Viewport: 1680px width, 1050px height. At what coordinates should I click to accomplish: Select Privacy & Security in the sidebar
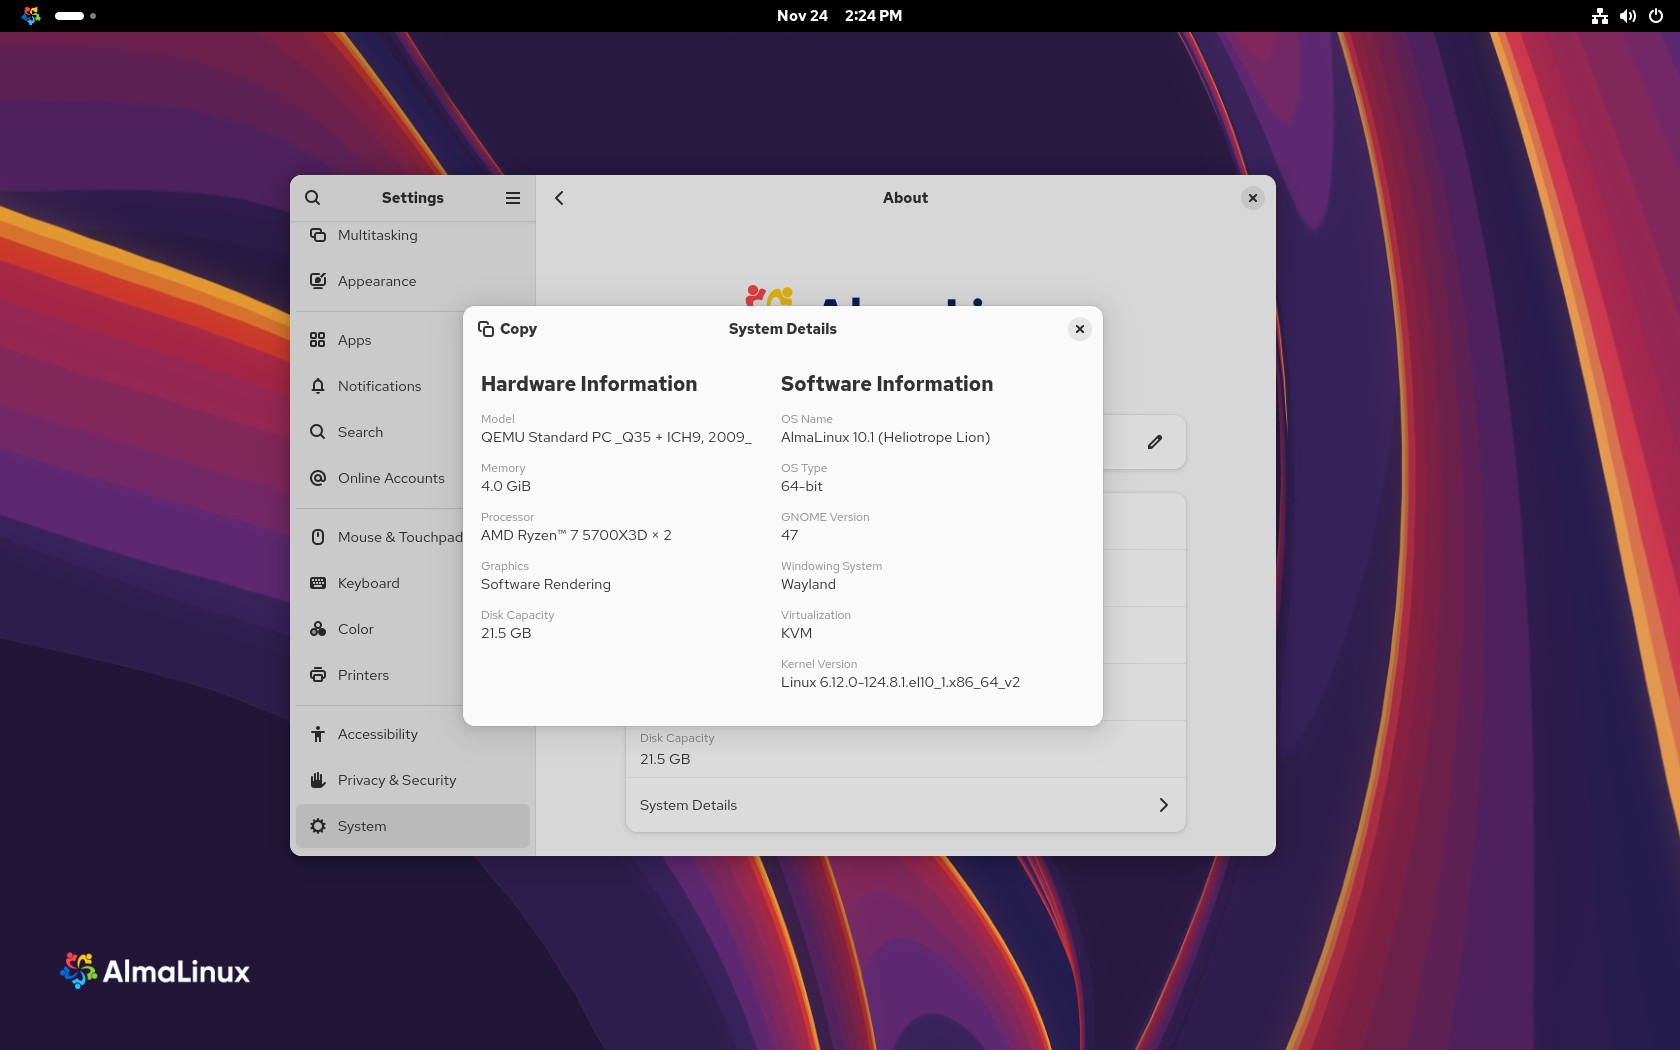pos(317,780)
